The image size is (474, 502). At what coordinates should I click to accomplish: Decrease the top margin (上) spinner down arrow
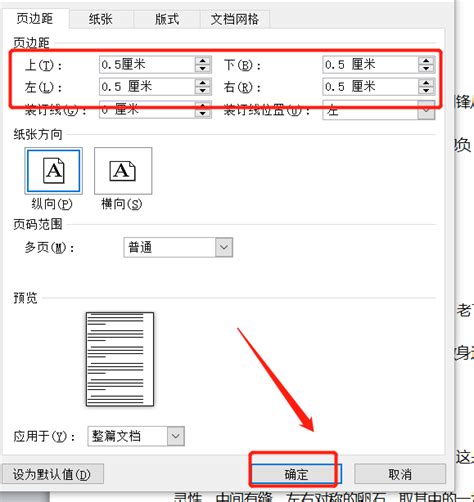pos(202,68)
